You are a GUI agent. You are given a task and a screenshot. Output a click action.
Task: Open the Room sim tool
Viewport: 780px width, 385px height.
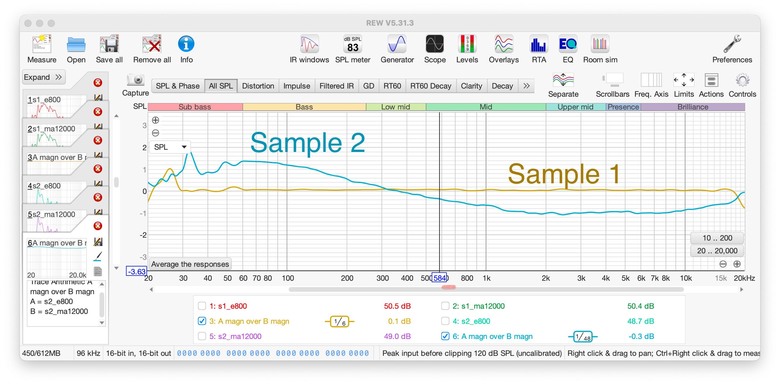(x=600, y=44)
